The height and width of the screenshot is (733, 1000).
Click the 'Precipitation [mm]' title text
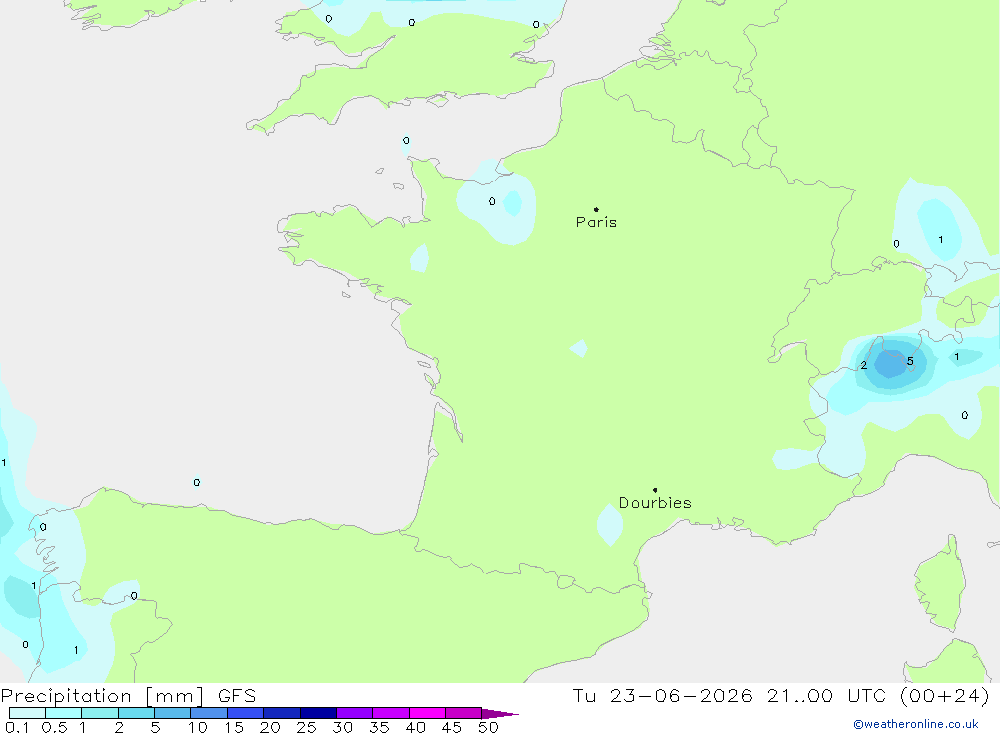pos(102,696)
